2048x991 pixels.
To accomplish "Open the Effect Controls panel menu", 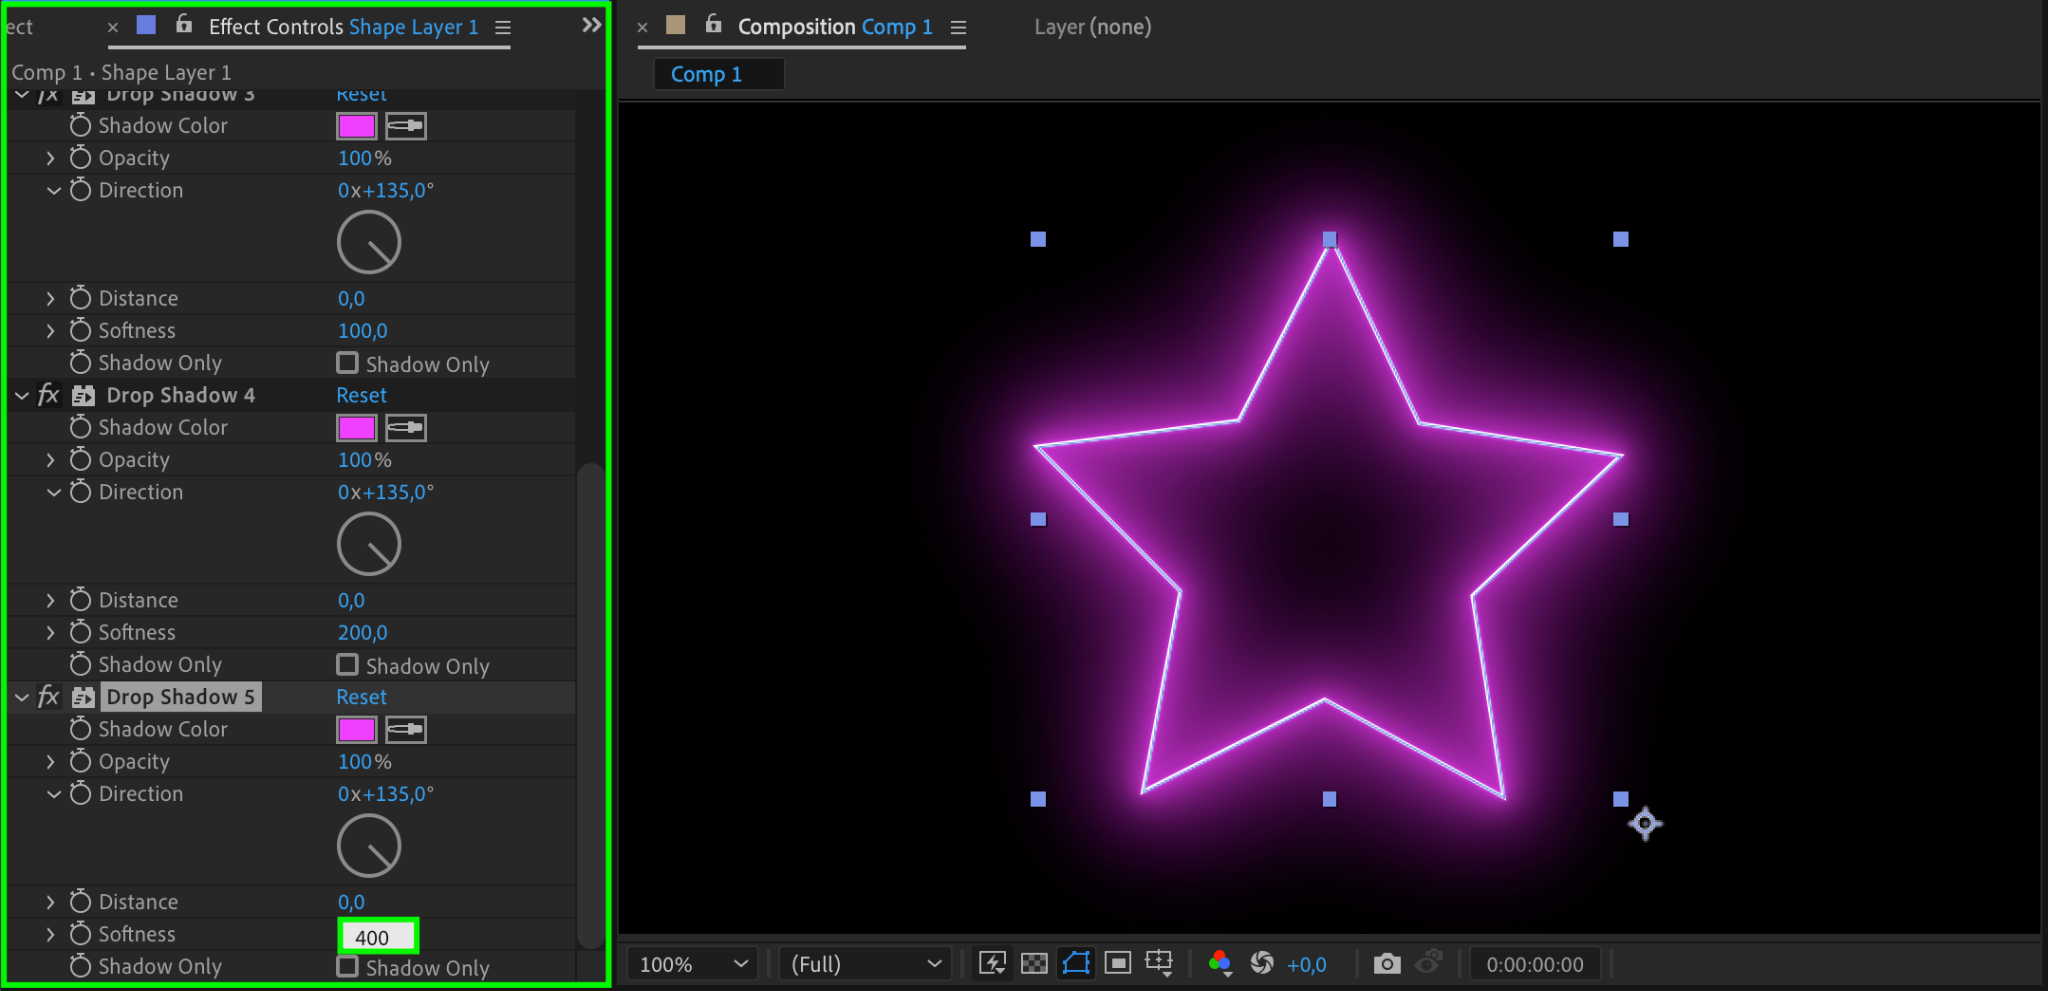I will click(503, 28).
